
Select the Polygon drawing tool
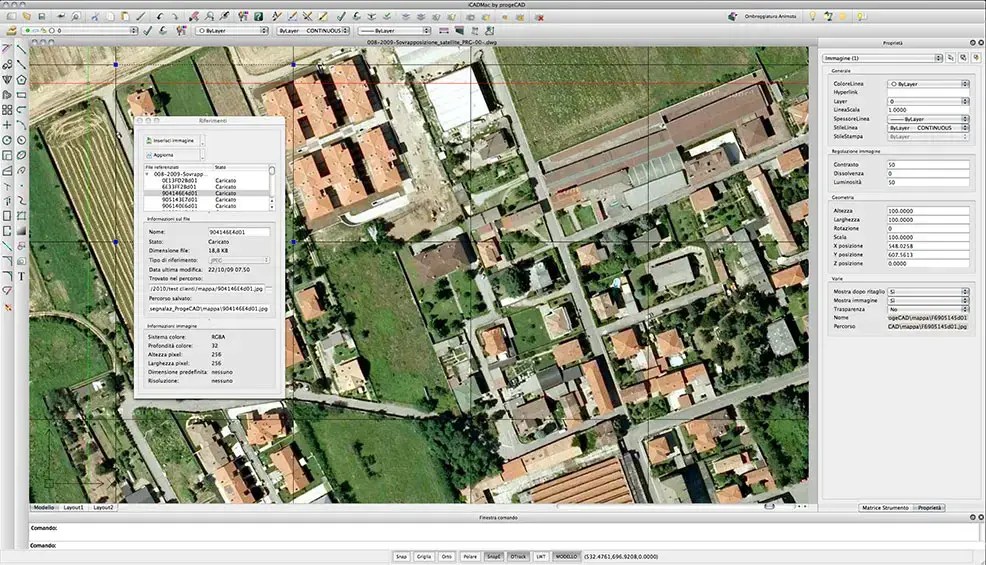pos(21,80)
